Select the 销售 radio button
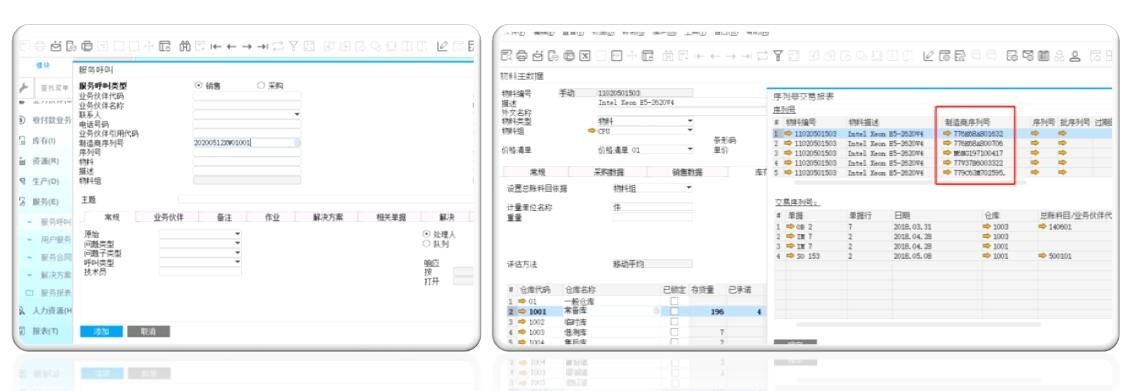1129x391 pixels. pyautogui.click(x=199, y=86)
